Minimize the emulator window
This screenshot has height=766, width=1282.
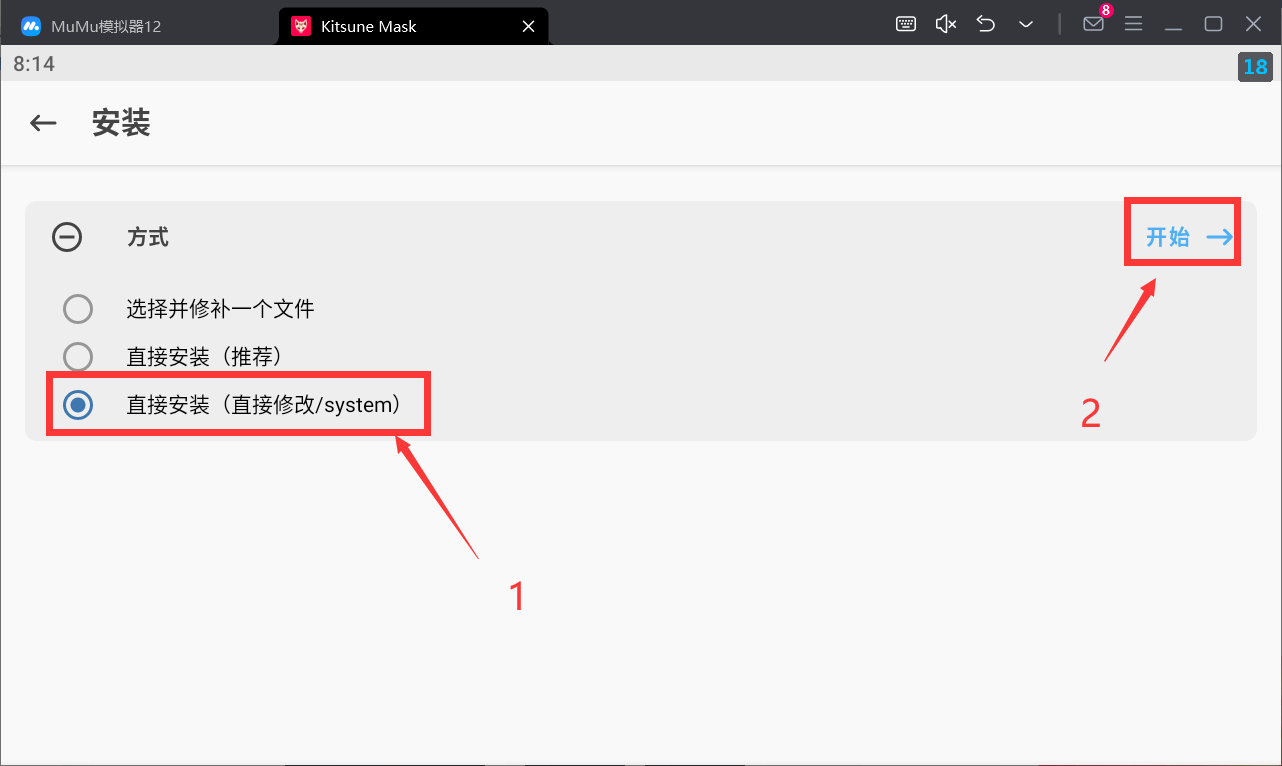point(1174,24)
